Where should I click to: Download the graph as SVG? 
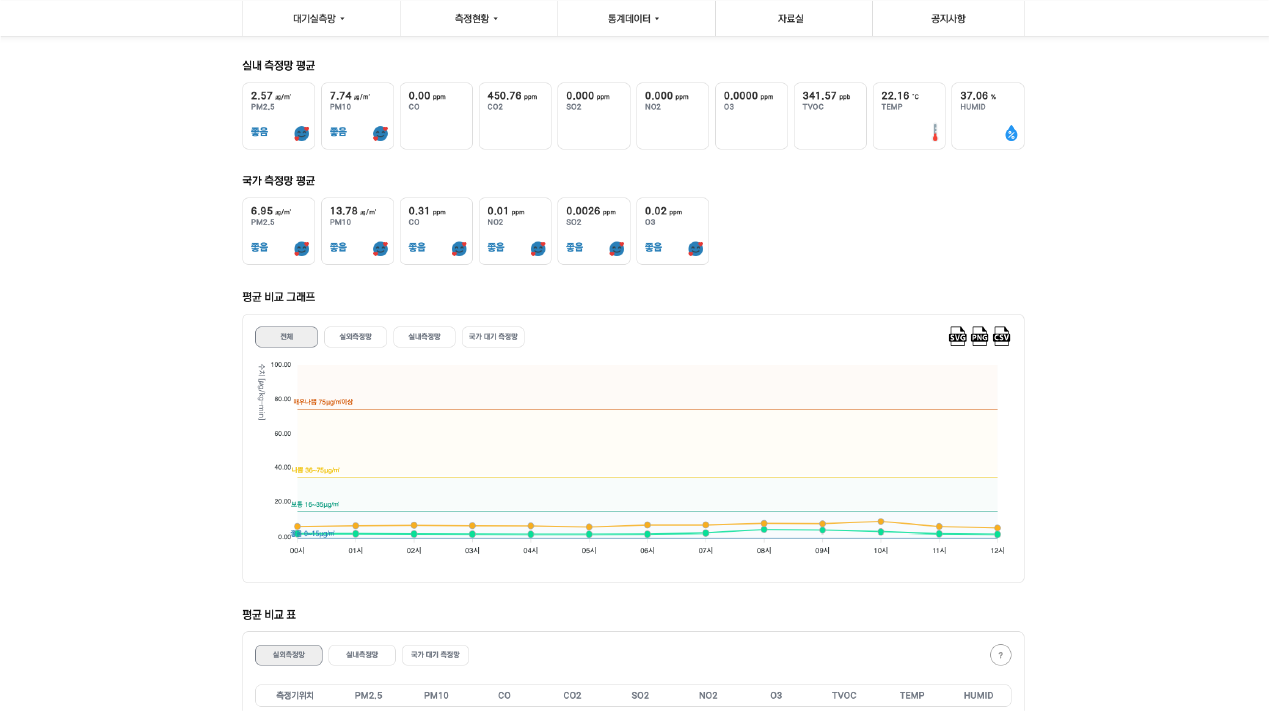point(957,336)
